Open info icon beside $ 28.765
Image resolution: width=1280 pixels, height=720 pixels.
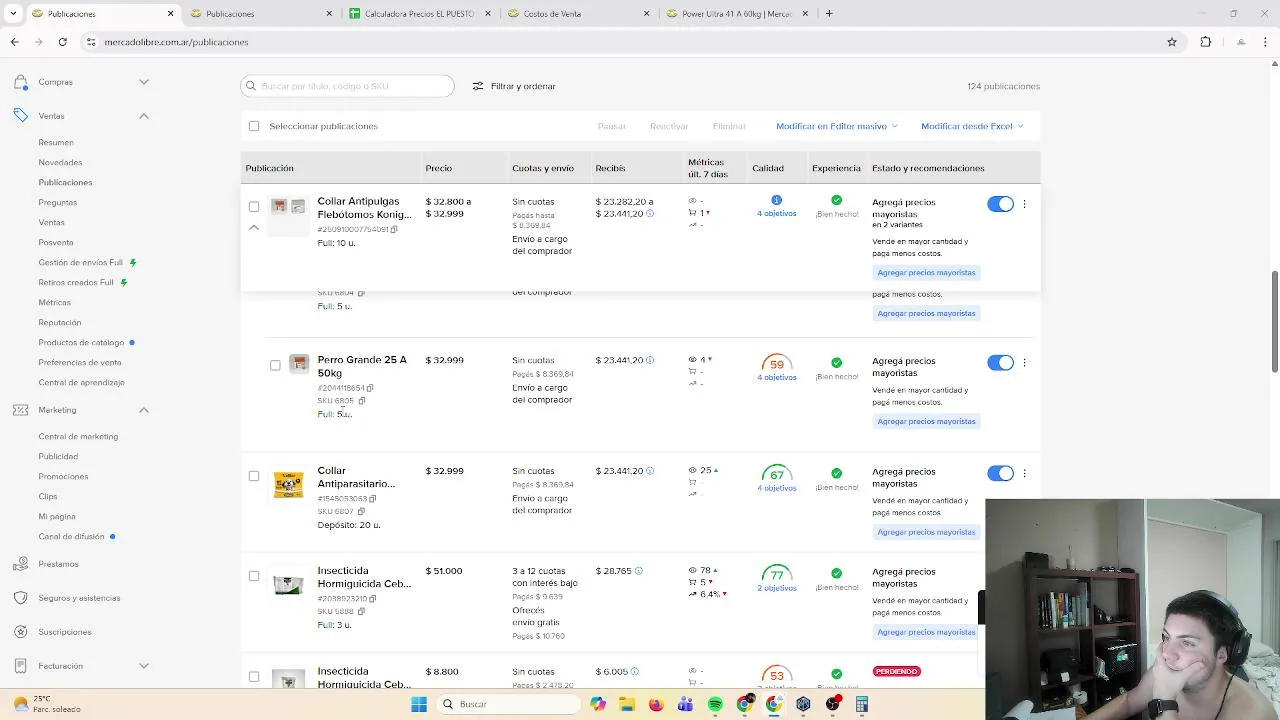click(638, 571)
